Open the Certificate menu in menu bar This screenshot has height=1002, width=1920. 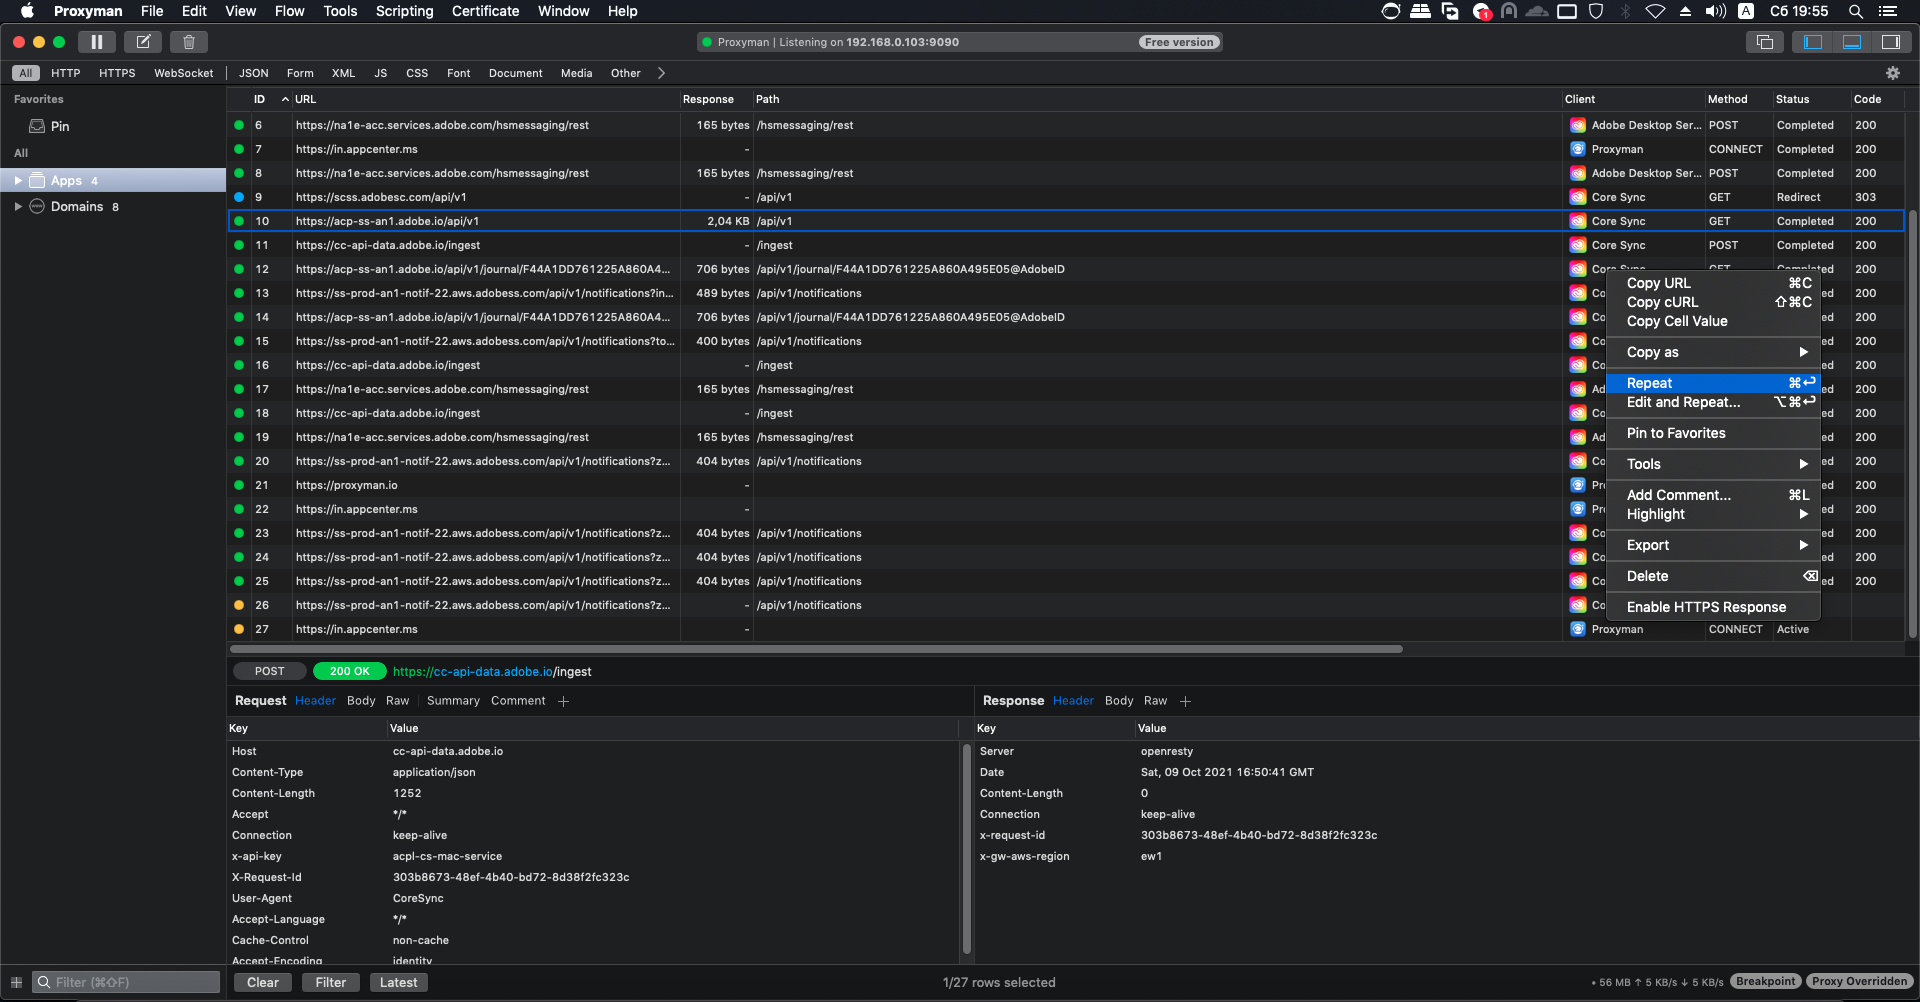tap(485, 11)
